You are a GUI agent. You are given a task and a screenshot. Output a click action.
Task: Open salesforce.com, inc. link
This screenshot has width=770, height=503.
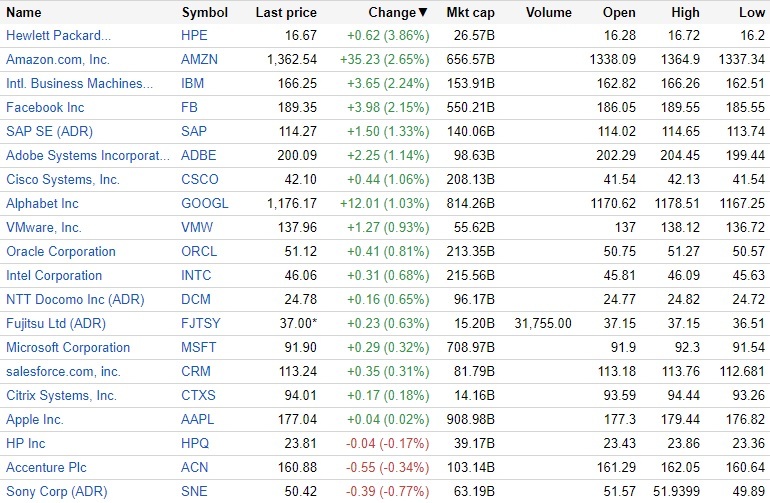coord(63,371)
